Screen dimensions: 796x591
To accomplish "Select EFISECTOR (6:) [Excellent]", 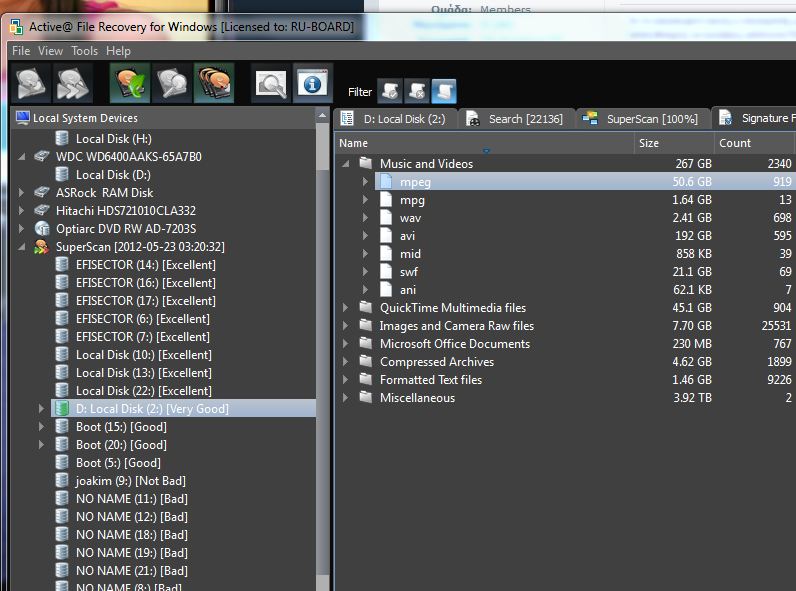I will [143, 319].
